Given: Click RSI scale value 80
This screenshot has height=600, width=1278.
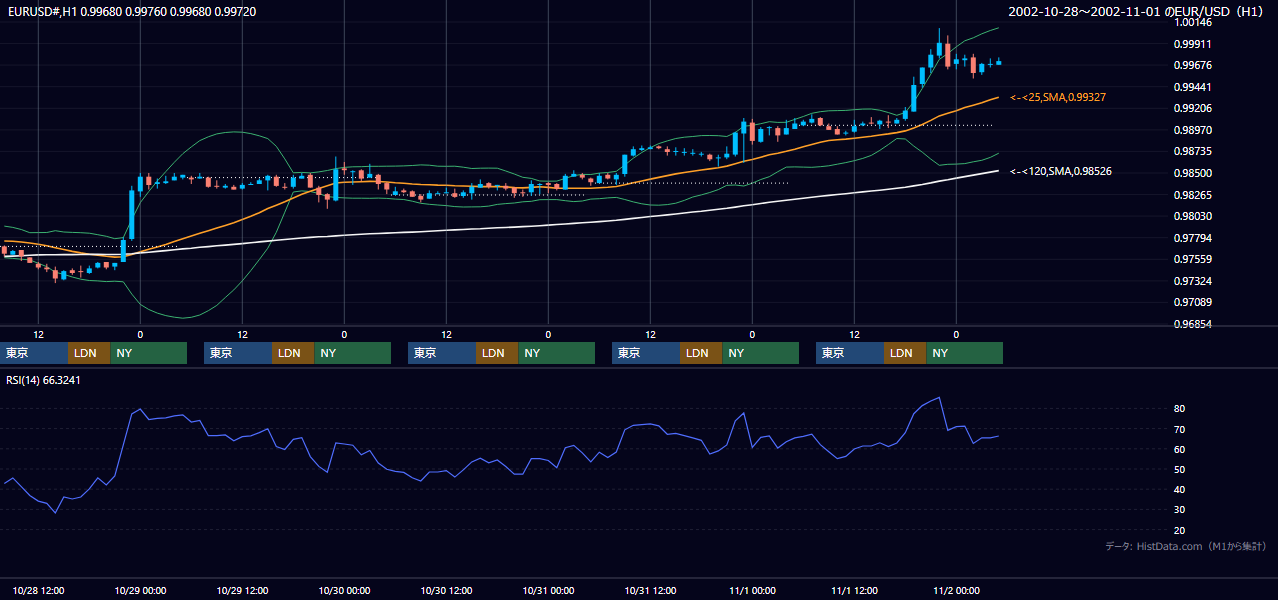Looking at the screenshot, I should (1180, 409).
